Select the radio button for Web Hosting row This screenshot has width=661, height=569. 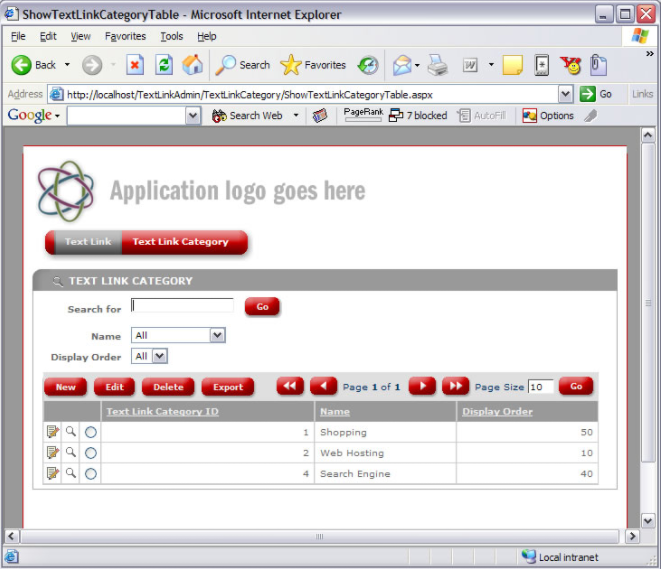tap(91, 453)
